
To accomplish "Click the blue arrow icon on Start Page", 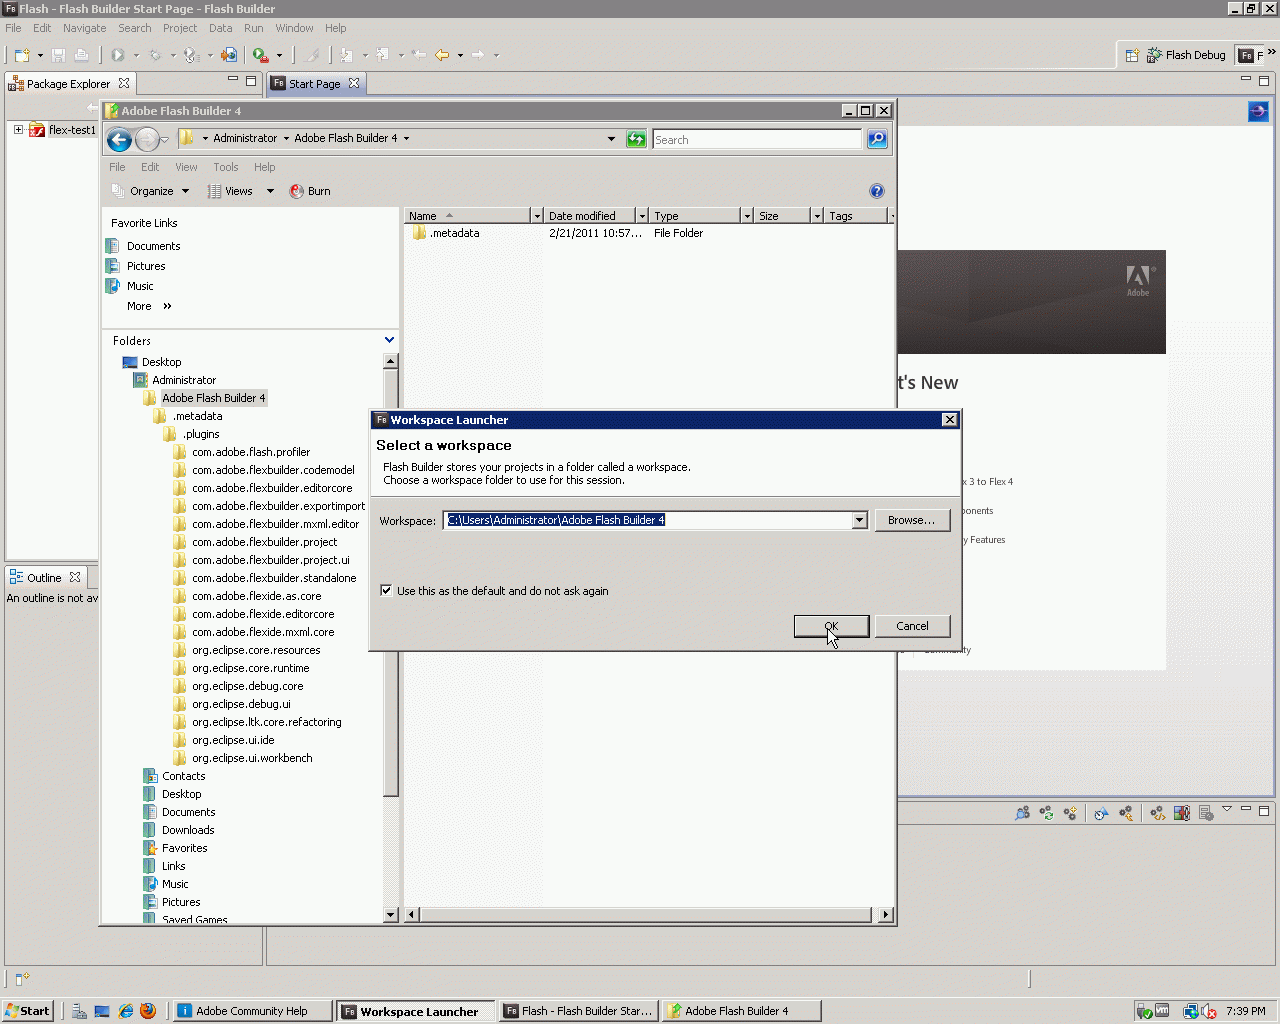I will point(1258,112).
